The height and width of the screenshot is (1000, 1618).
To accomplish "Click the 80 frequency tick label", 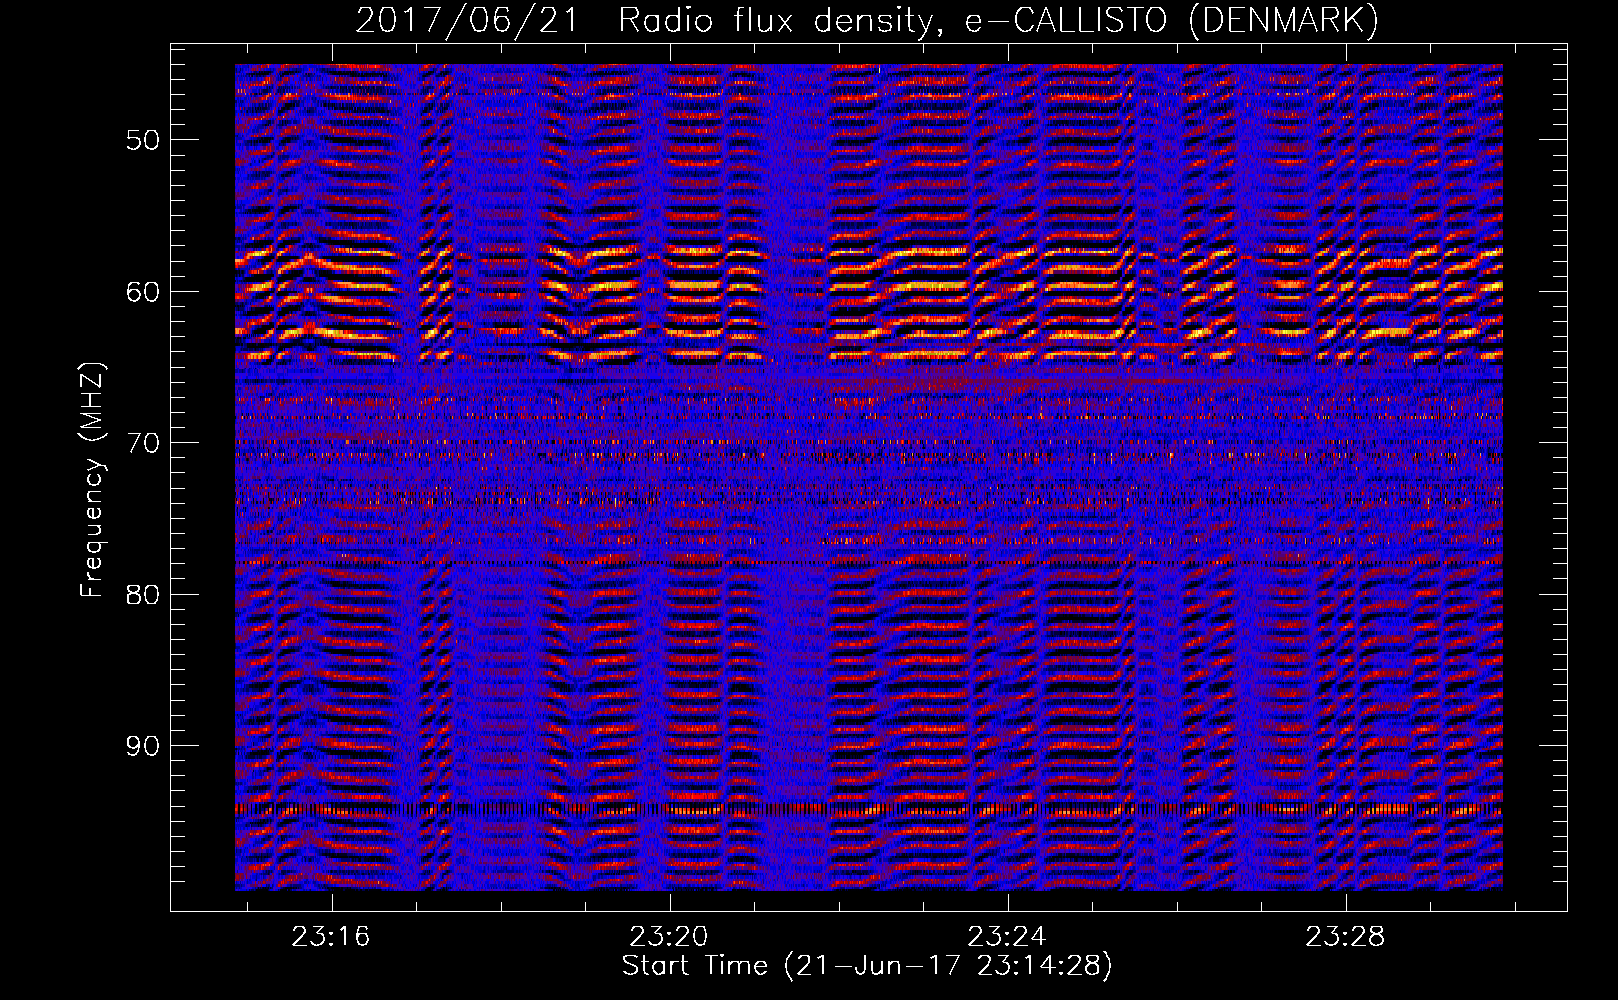I will [x=143, y=594].
